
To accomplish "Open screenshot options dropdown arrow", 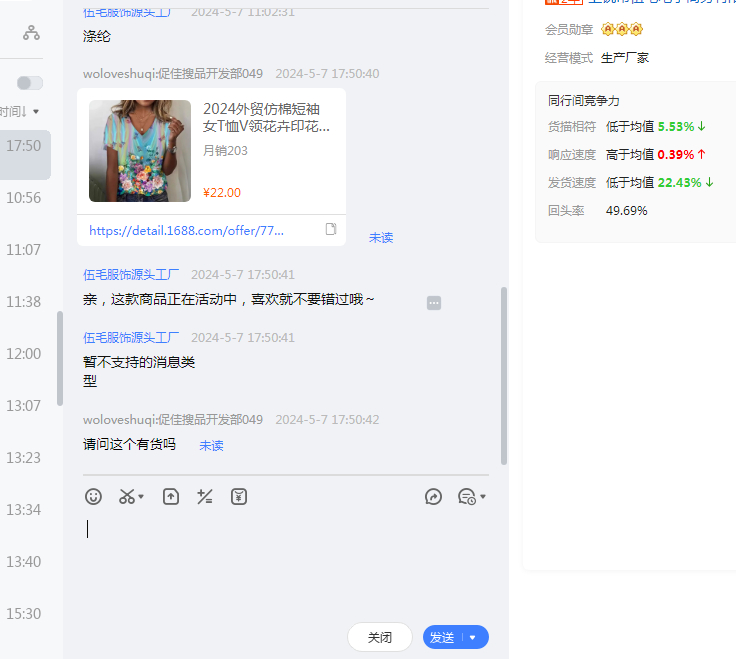I will coord(141,497).
